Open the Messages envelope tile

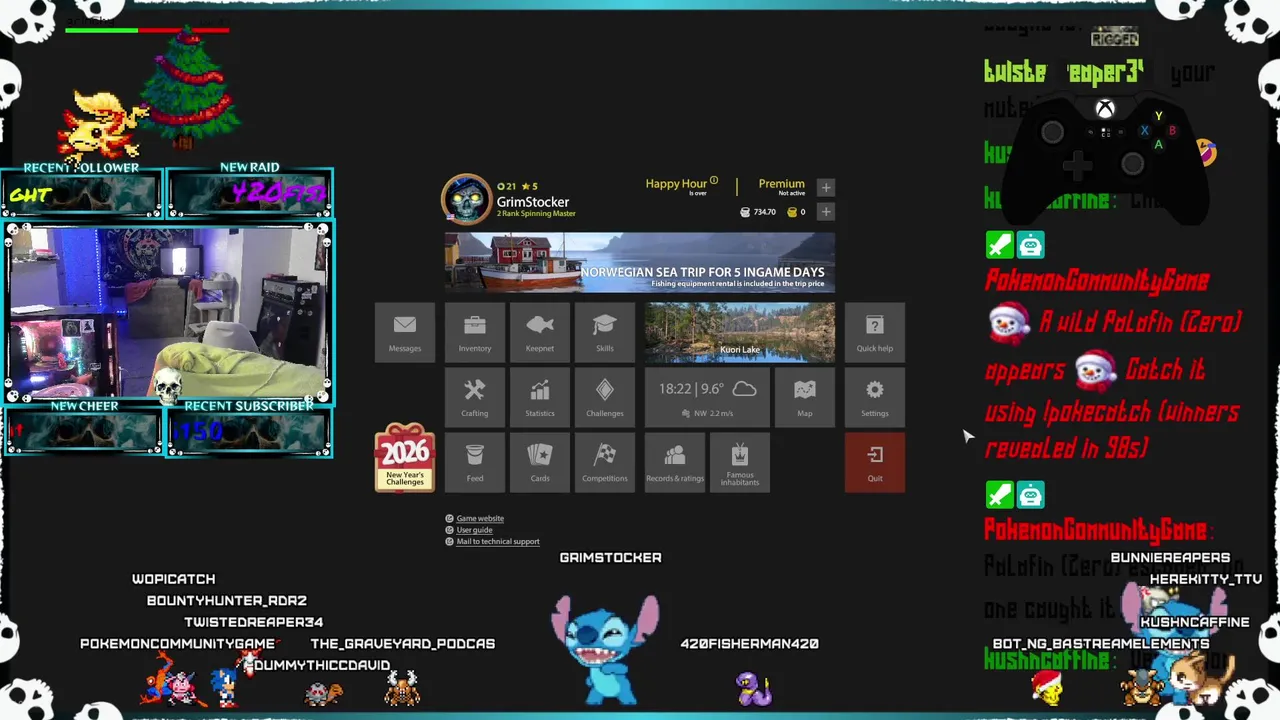click(405, 333)
